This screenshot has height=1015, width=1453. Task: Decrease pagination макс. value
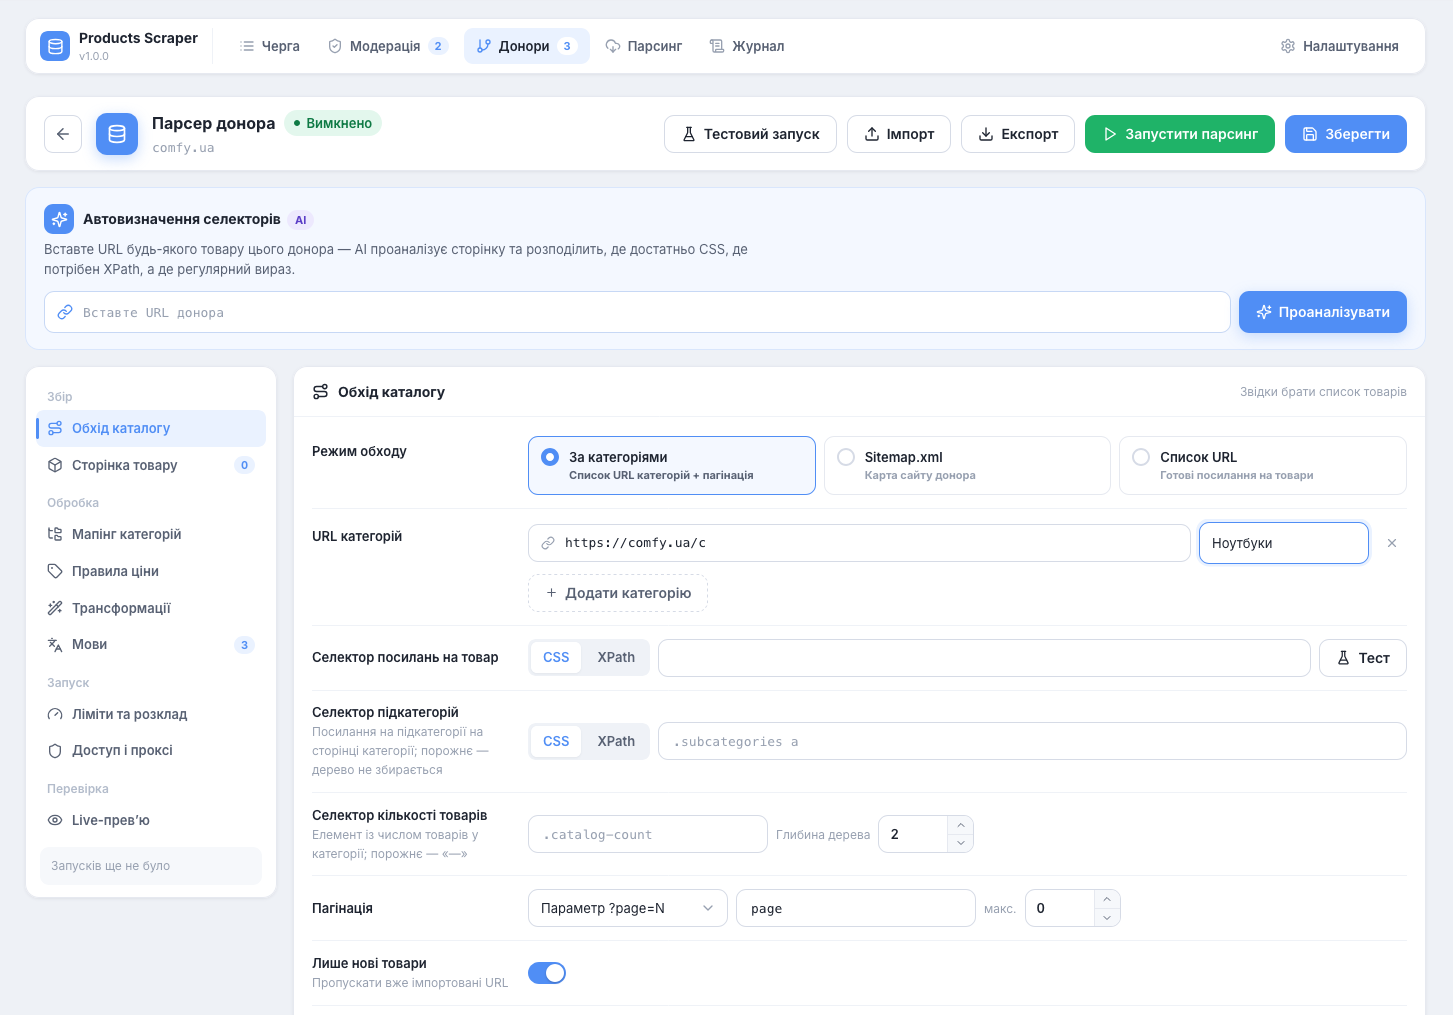point(1107,917)
